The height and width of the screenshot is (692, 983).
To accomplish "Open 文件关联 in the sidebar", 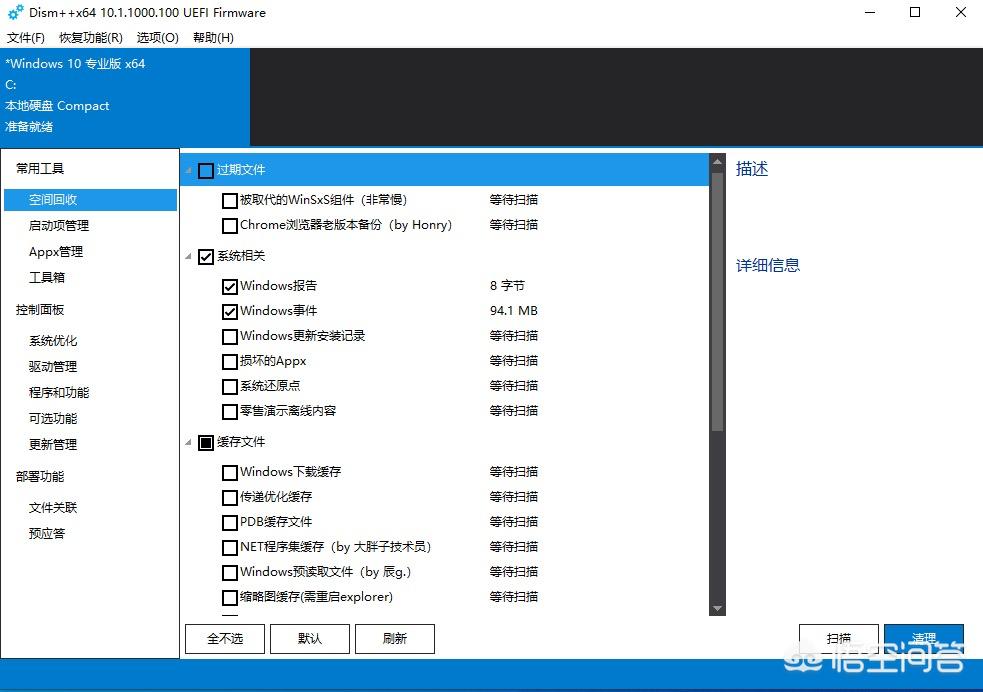I will point(53,508).
